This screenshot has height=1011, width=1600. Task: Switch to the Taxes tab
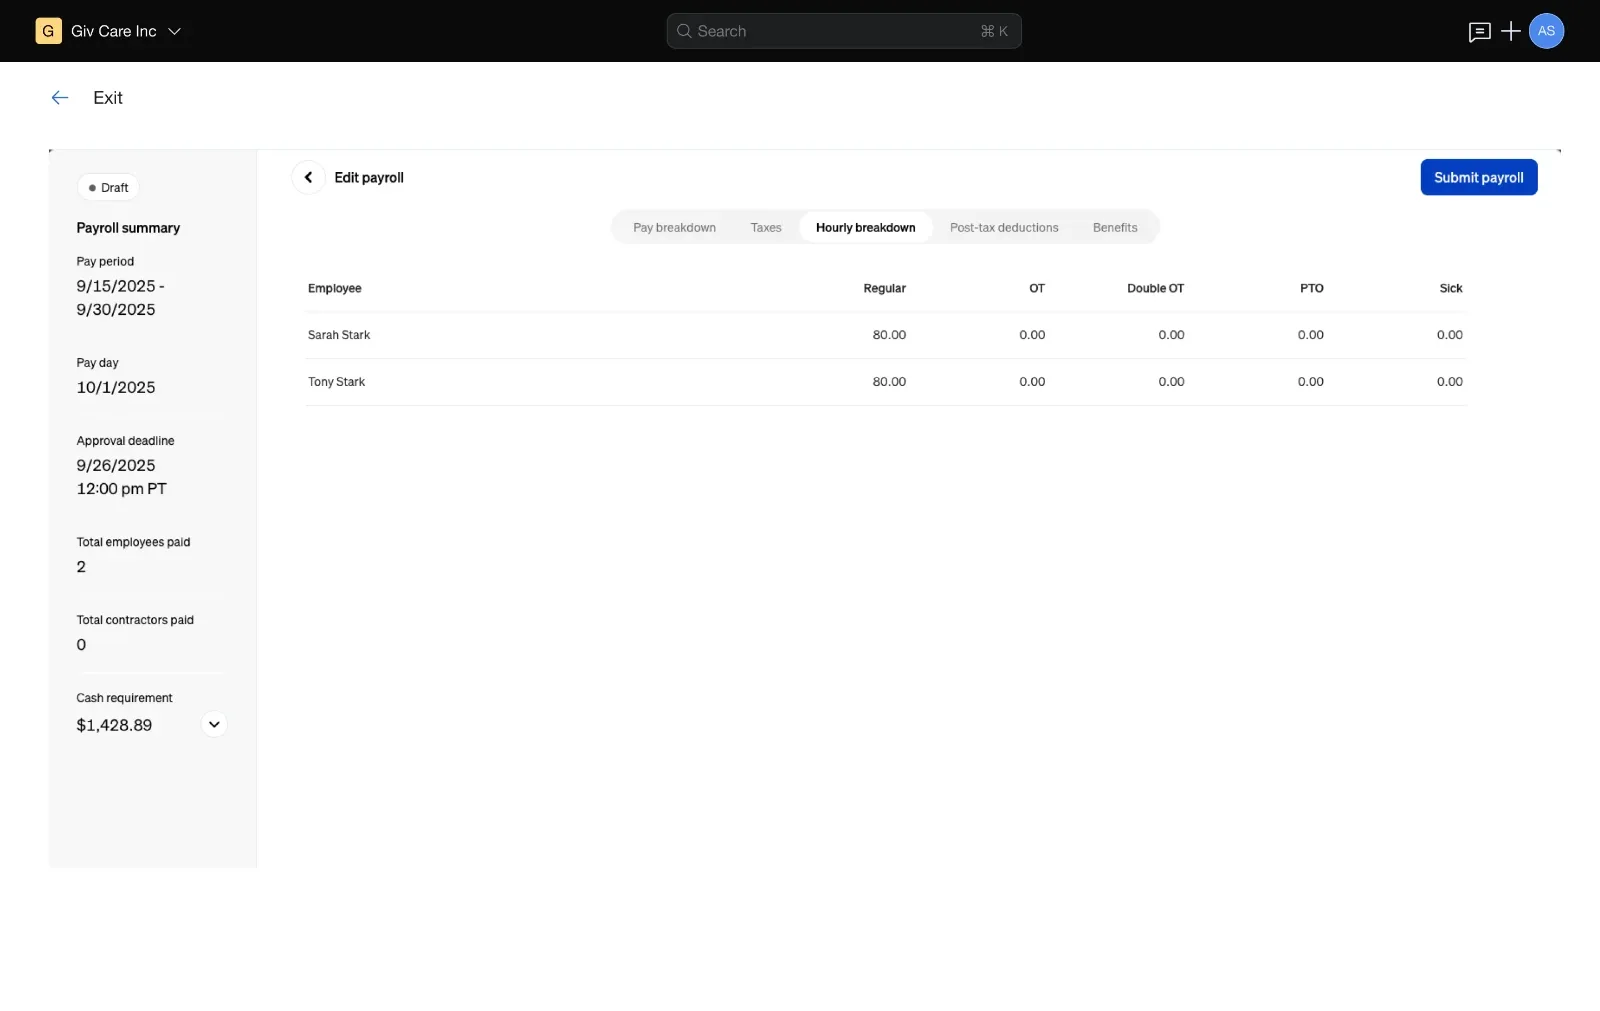pos(766,228)
